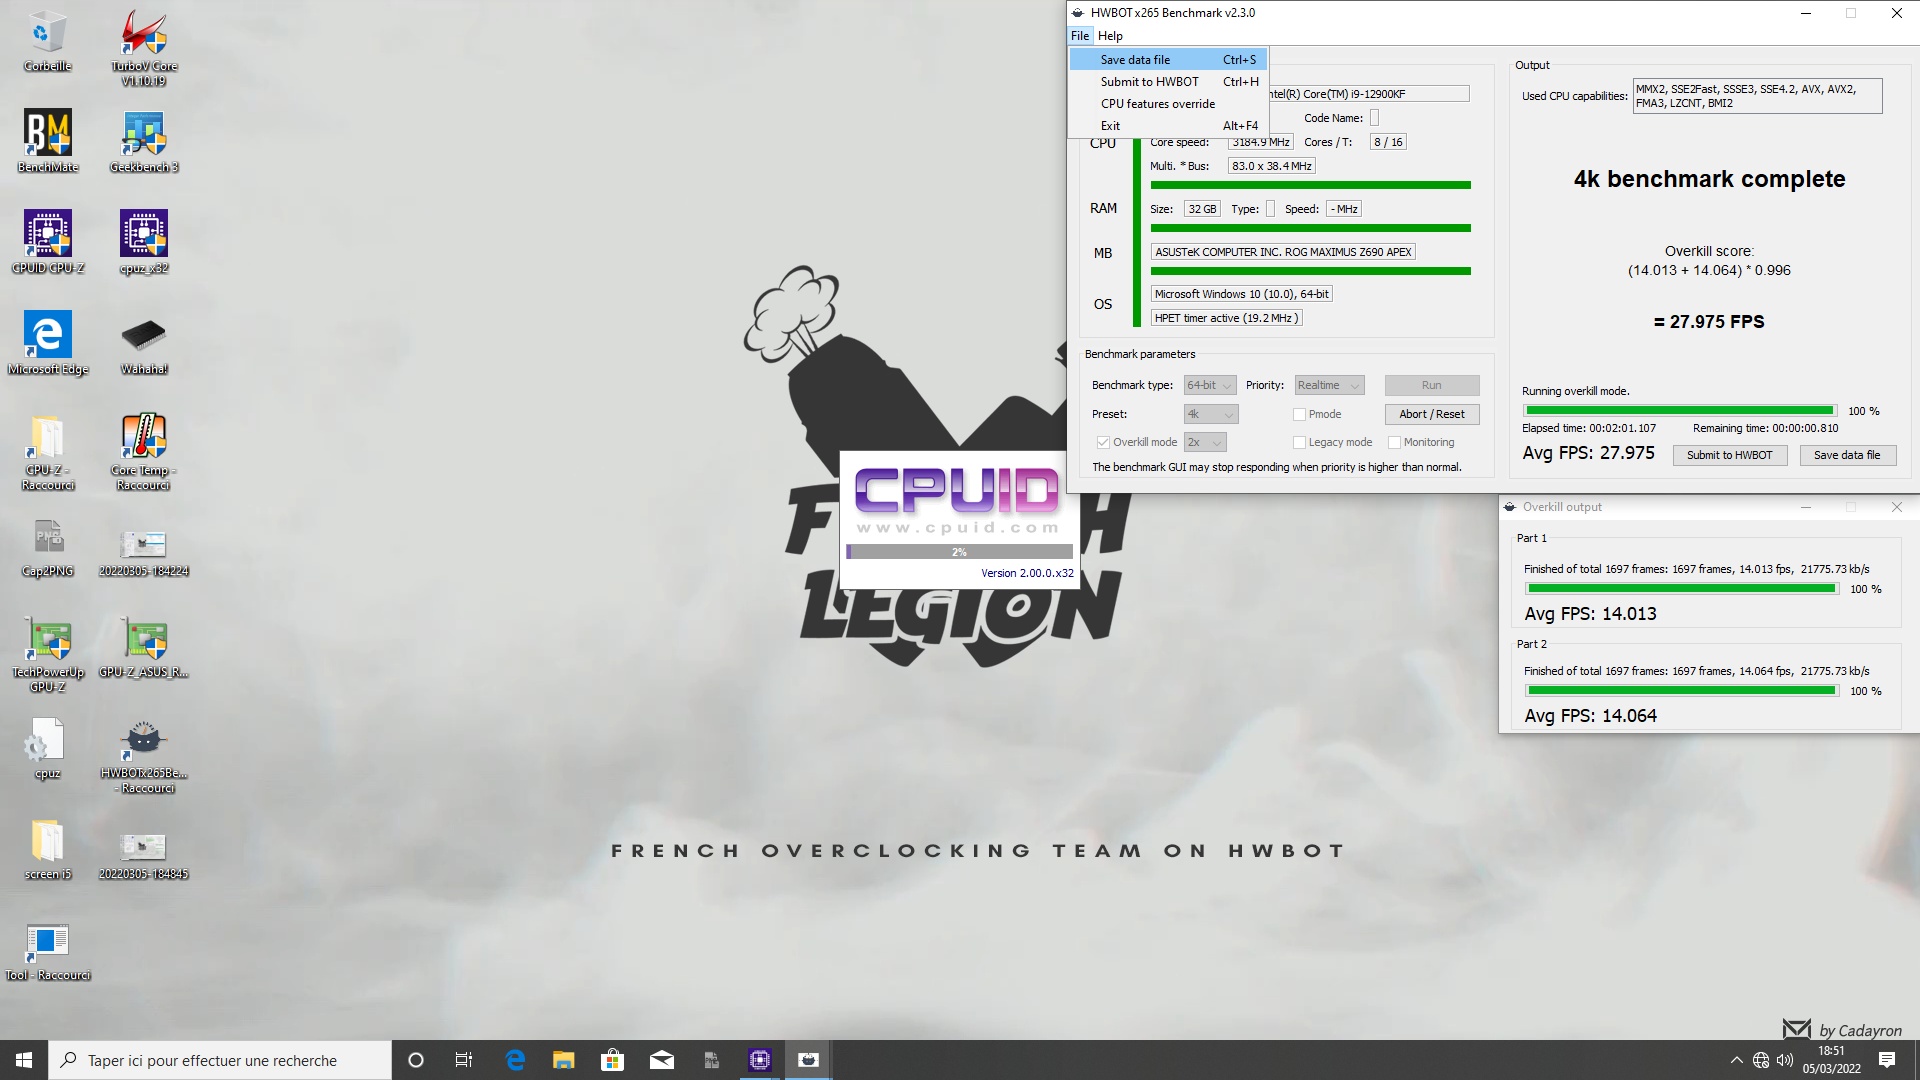Open the Cortana circle button

[x=416, y=1060]
